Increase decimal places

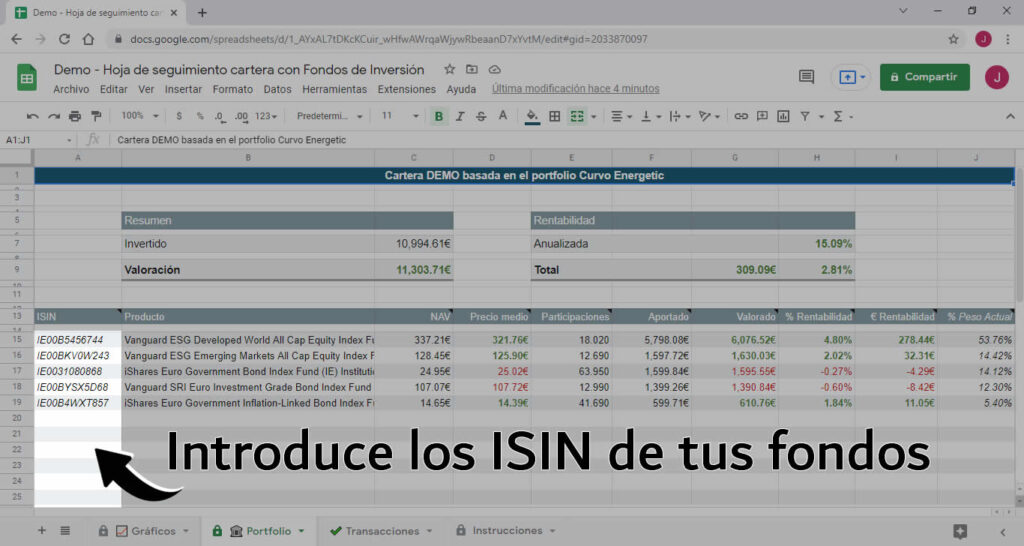coord(241,116)
